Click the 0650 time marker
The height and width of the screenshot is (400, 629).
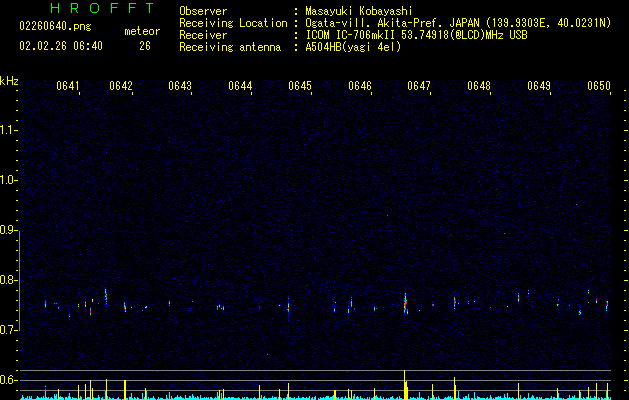point(599,86)
